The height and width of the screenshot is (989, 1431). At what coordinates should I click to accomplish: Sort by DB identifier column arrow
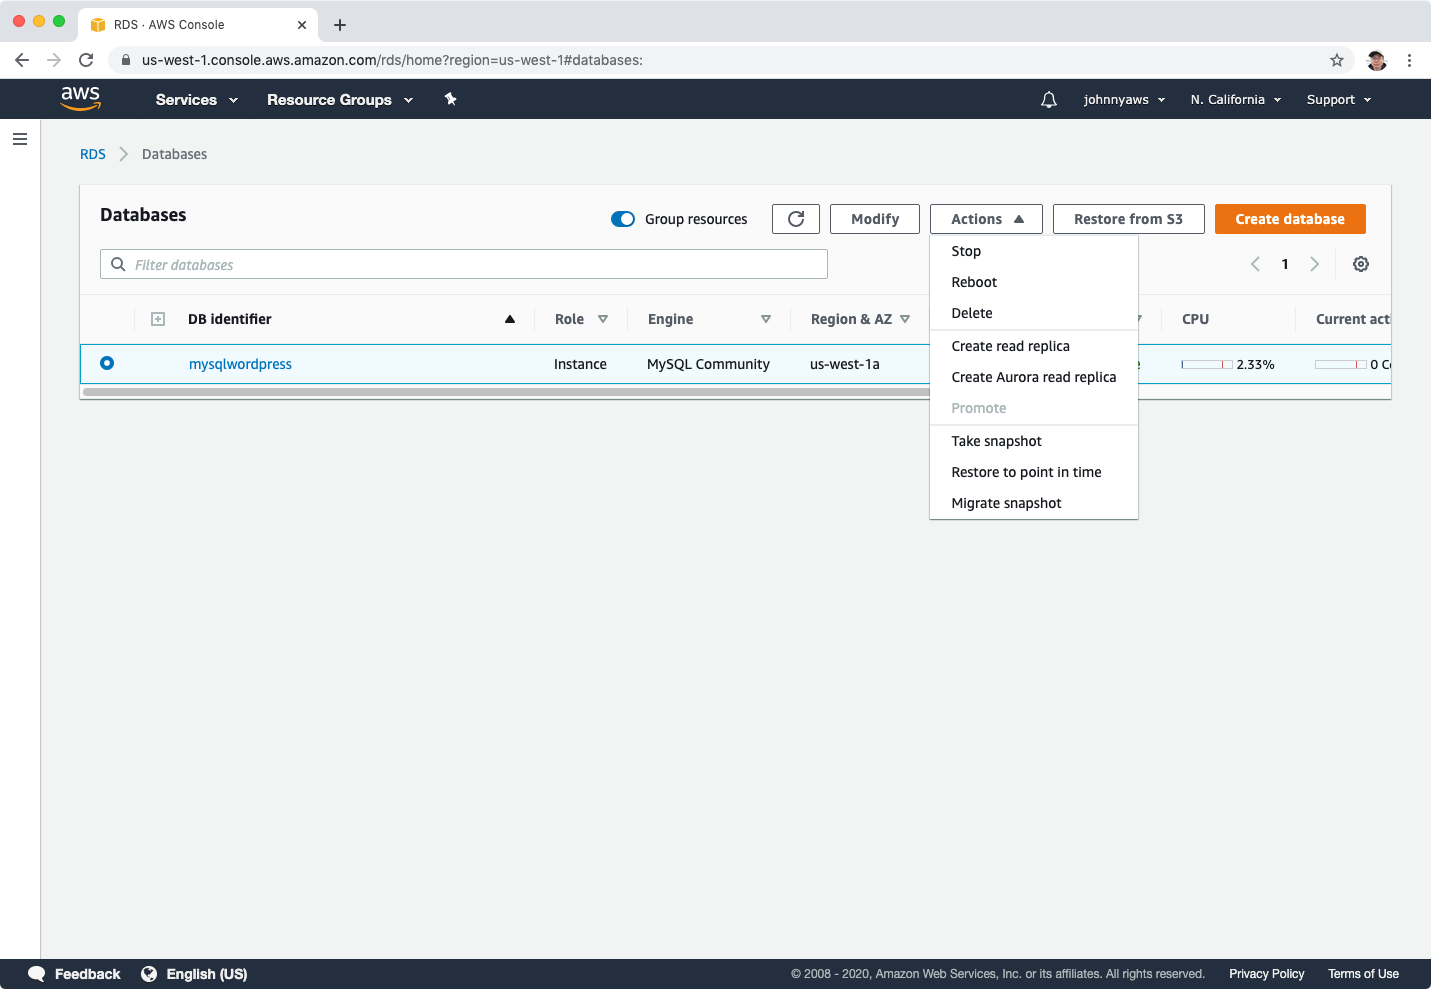(510, 319)
